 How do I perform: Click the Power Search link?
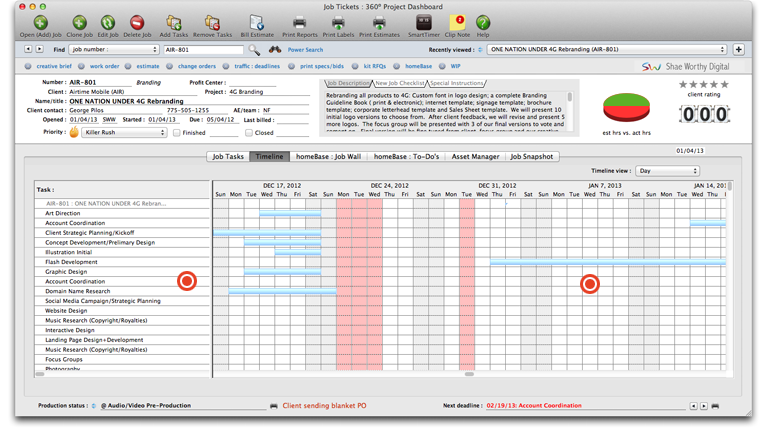click(x=305, y=49)
